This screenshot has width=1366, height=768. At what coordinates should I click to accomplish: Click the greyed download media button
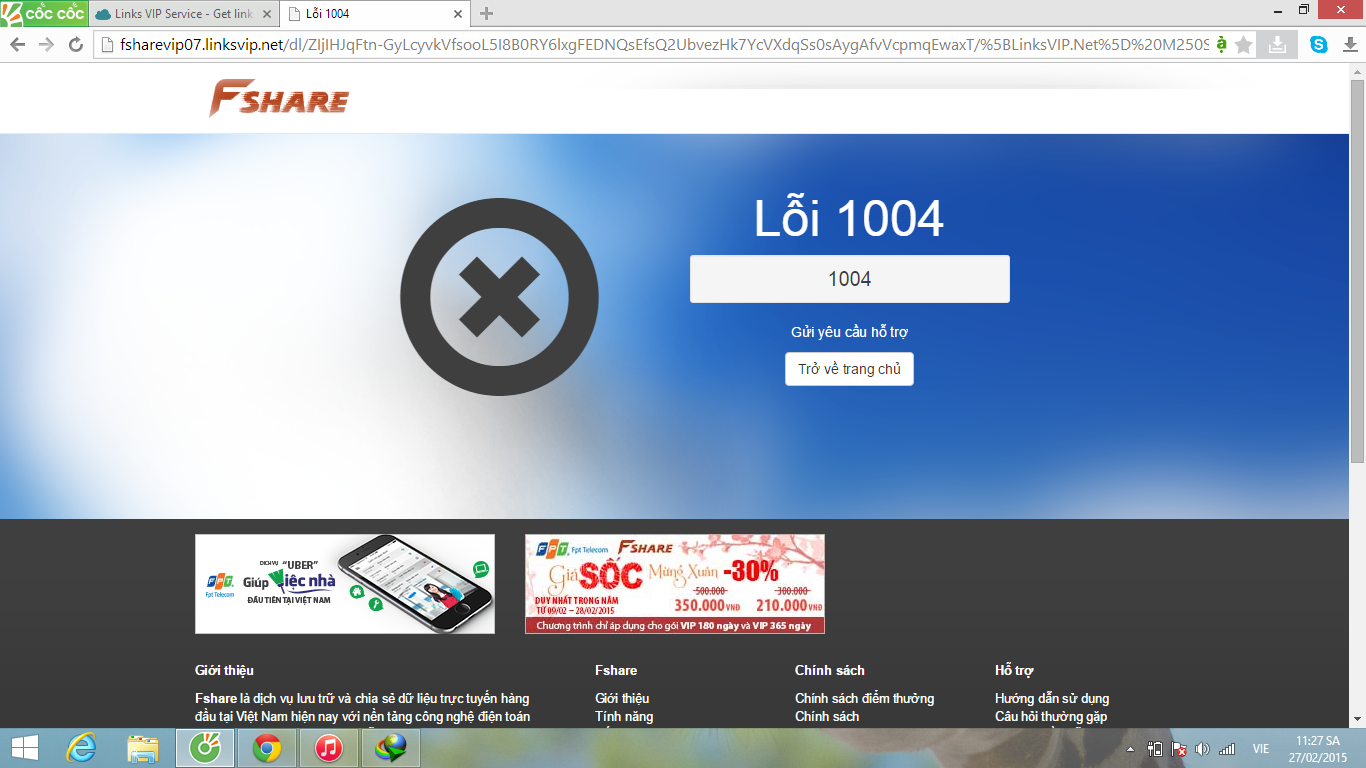click(1277, 45)
